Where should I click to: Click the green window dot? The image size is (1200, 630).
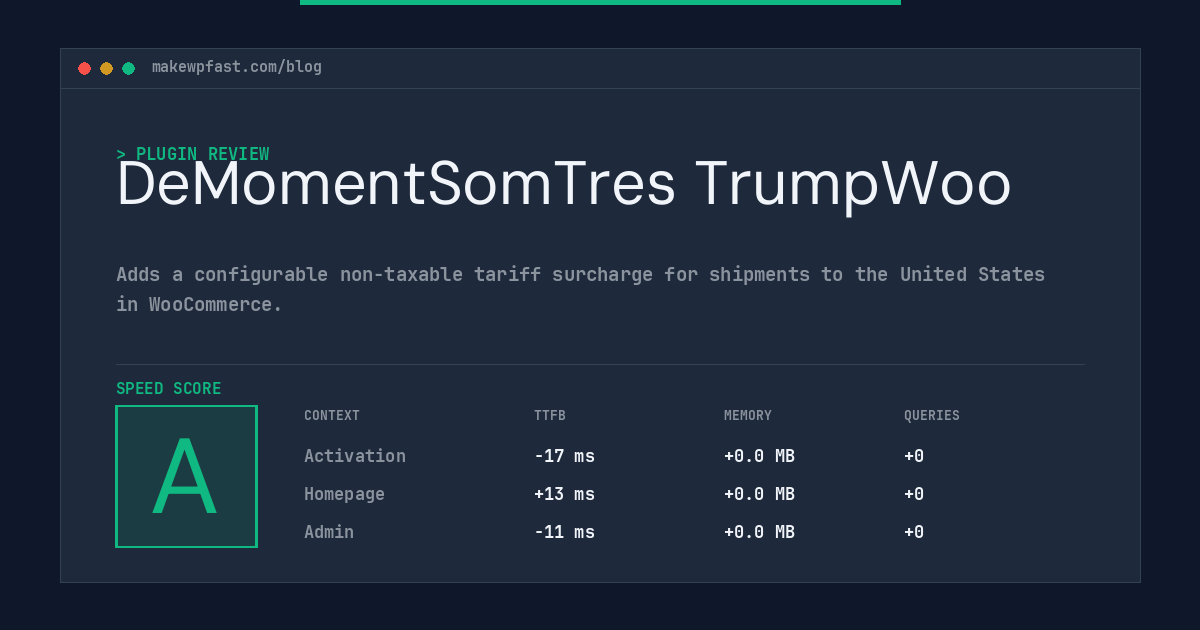(x=128, y=68)
